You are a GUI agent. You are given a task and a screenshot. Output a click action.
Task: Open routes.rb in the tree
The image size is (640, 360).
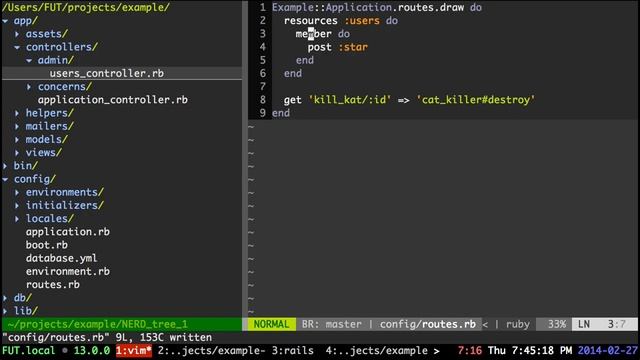(53, 284)
